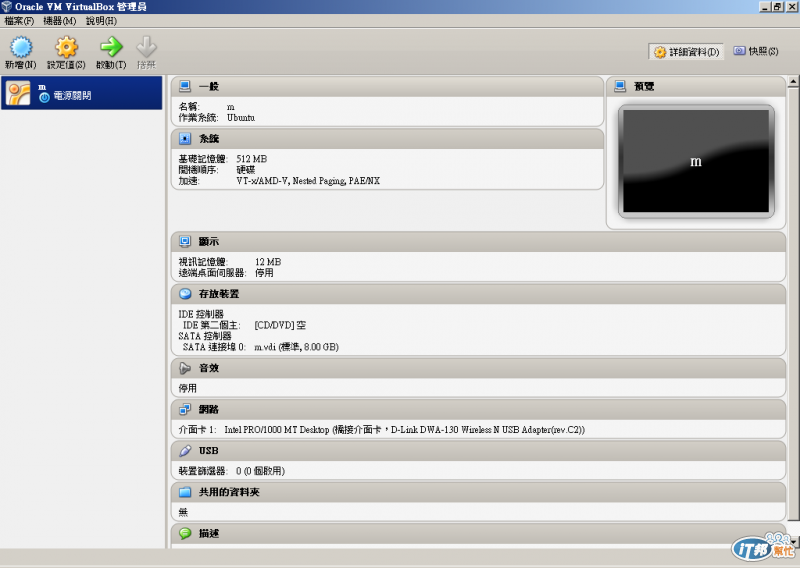800x568 pixels.
Task: Click the New (新增) virtual machine icon
Action: (21, 47)
